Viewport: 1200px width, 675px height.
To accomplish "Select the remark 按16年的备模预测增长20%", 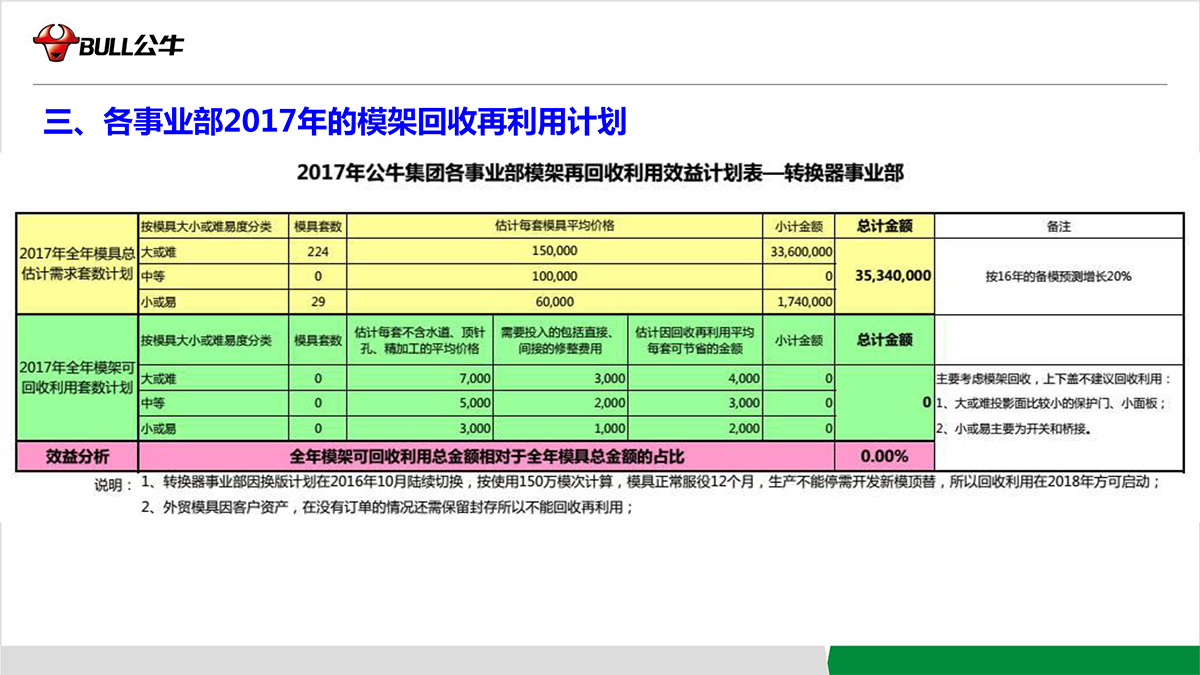I will point(1058,276).
